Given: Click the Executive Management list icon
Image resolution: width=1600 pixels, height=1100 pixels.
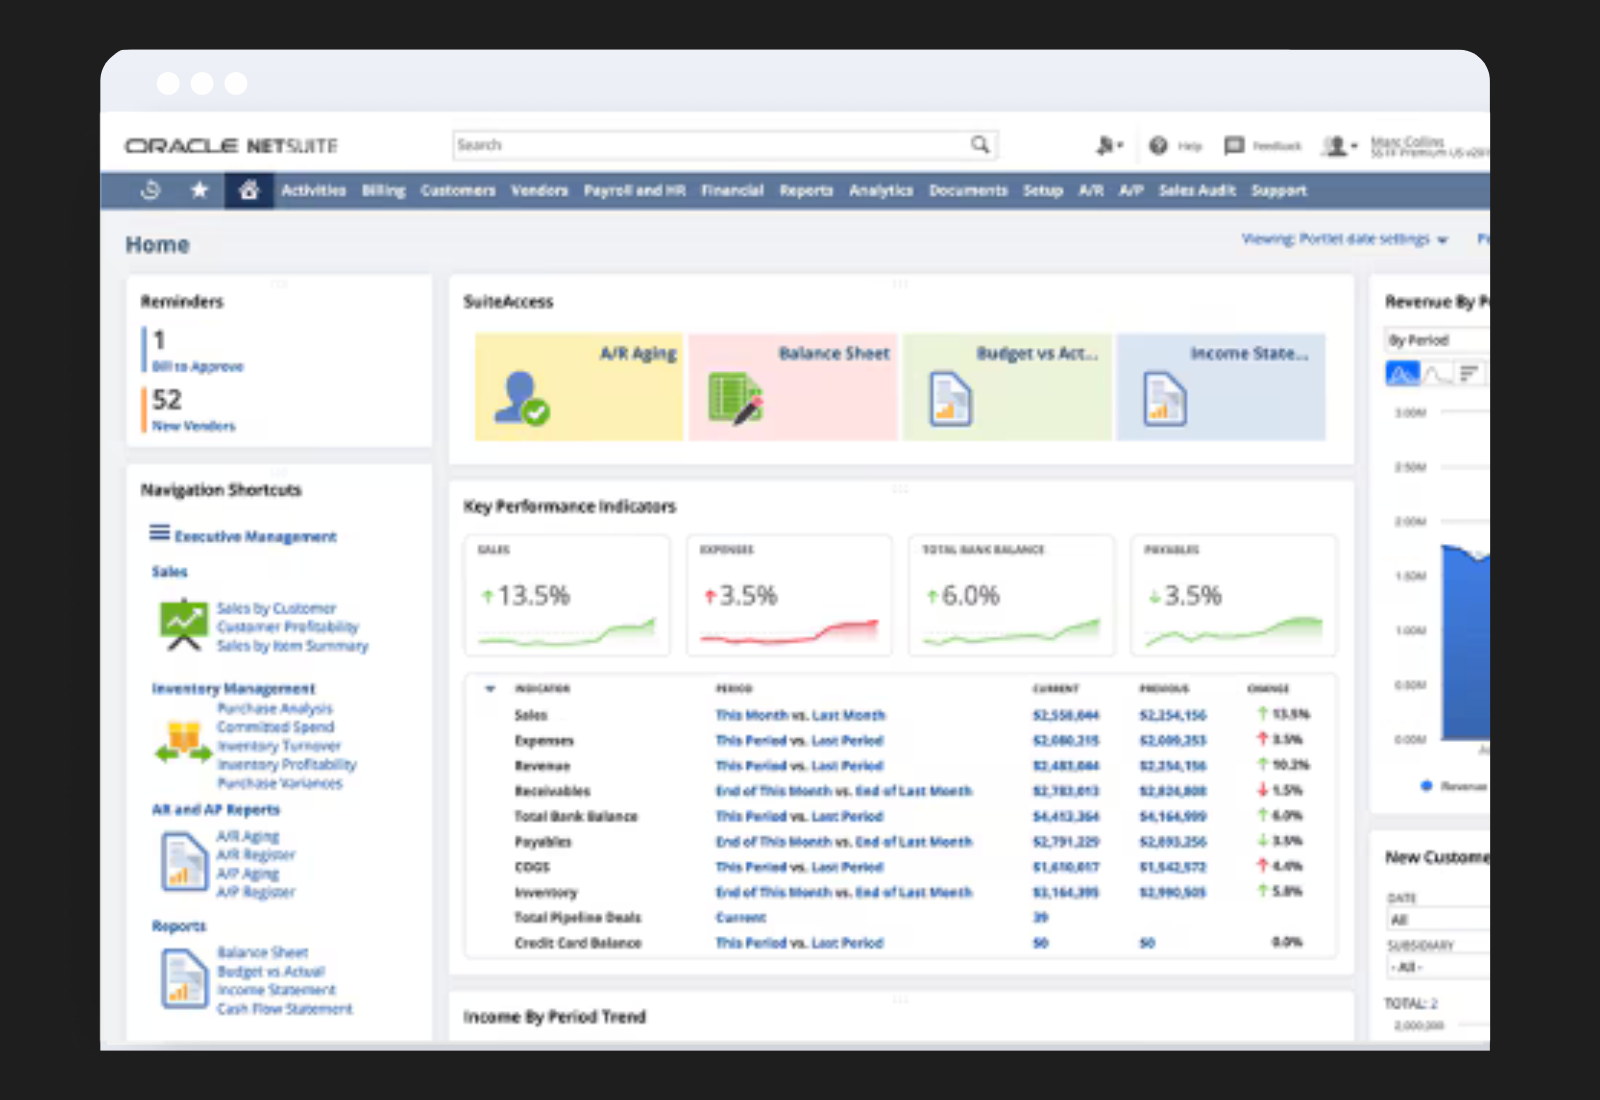Looking at the screenshot, I should tap(160, 533).
